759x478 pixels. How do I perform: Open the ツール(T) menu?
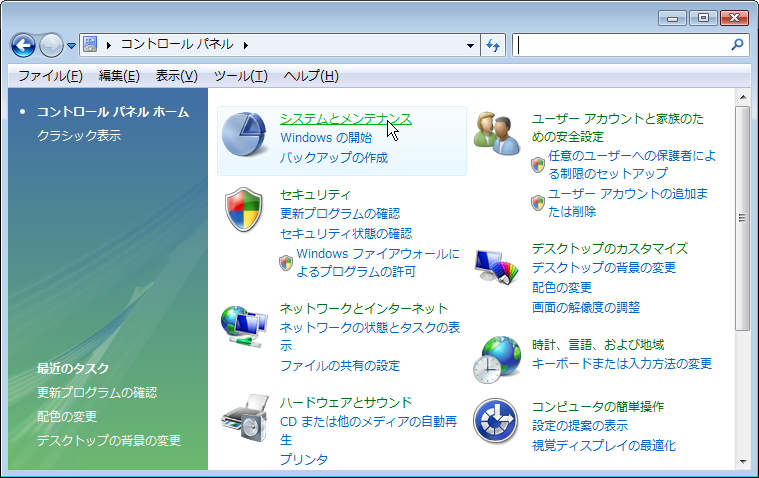pos(241,76)
